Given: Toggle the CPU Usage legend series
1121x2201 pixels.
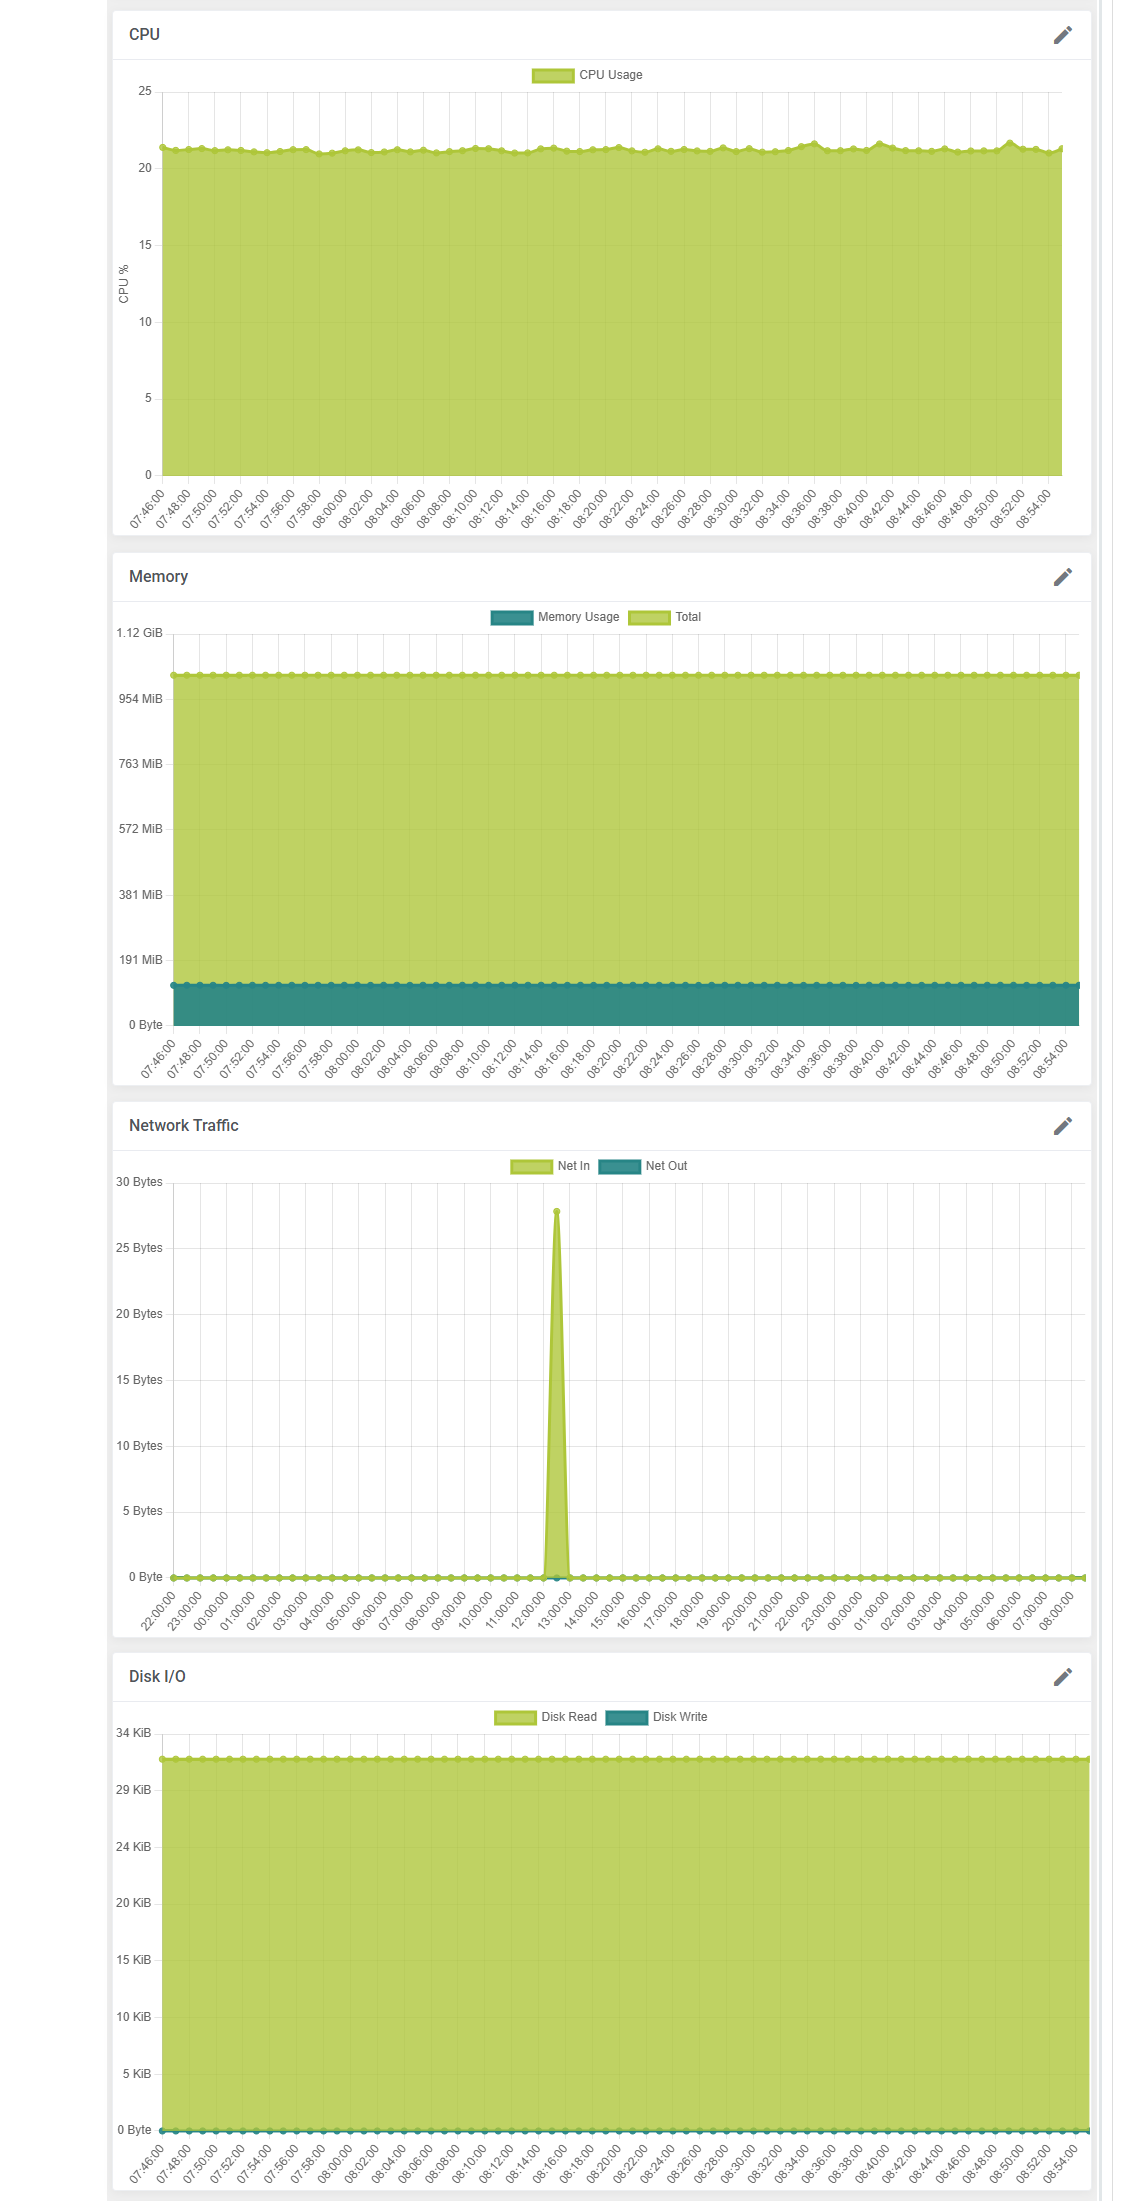Looking at the screenshot, I should [x=588, y=75].
